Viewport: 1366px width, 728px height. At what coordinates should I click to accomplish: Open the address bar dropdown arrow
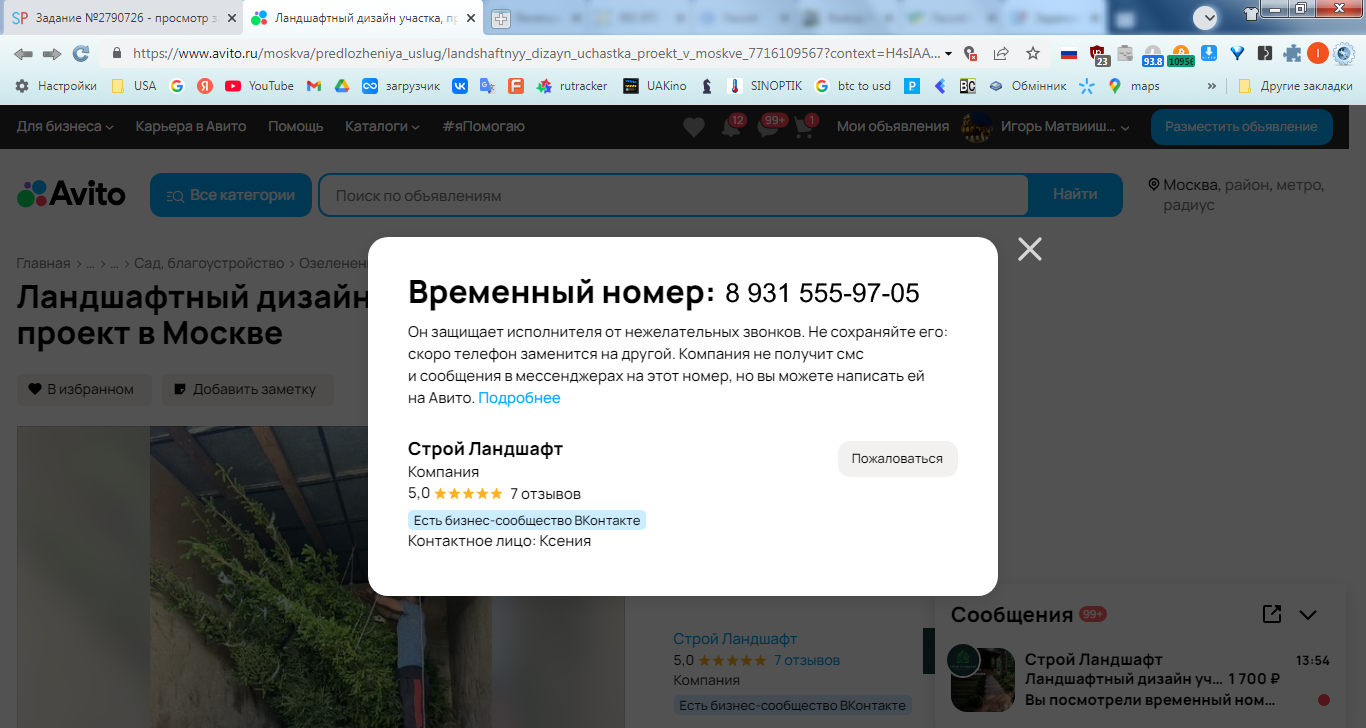click(948, 54)
